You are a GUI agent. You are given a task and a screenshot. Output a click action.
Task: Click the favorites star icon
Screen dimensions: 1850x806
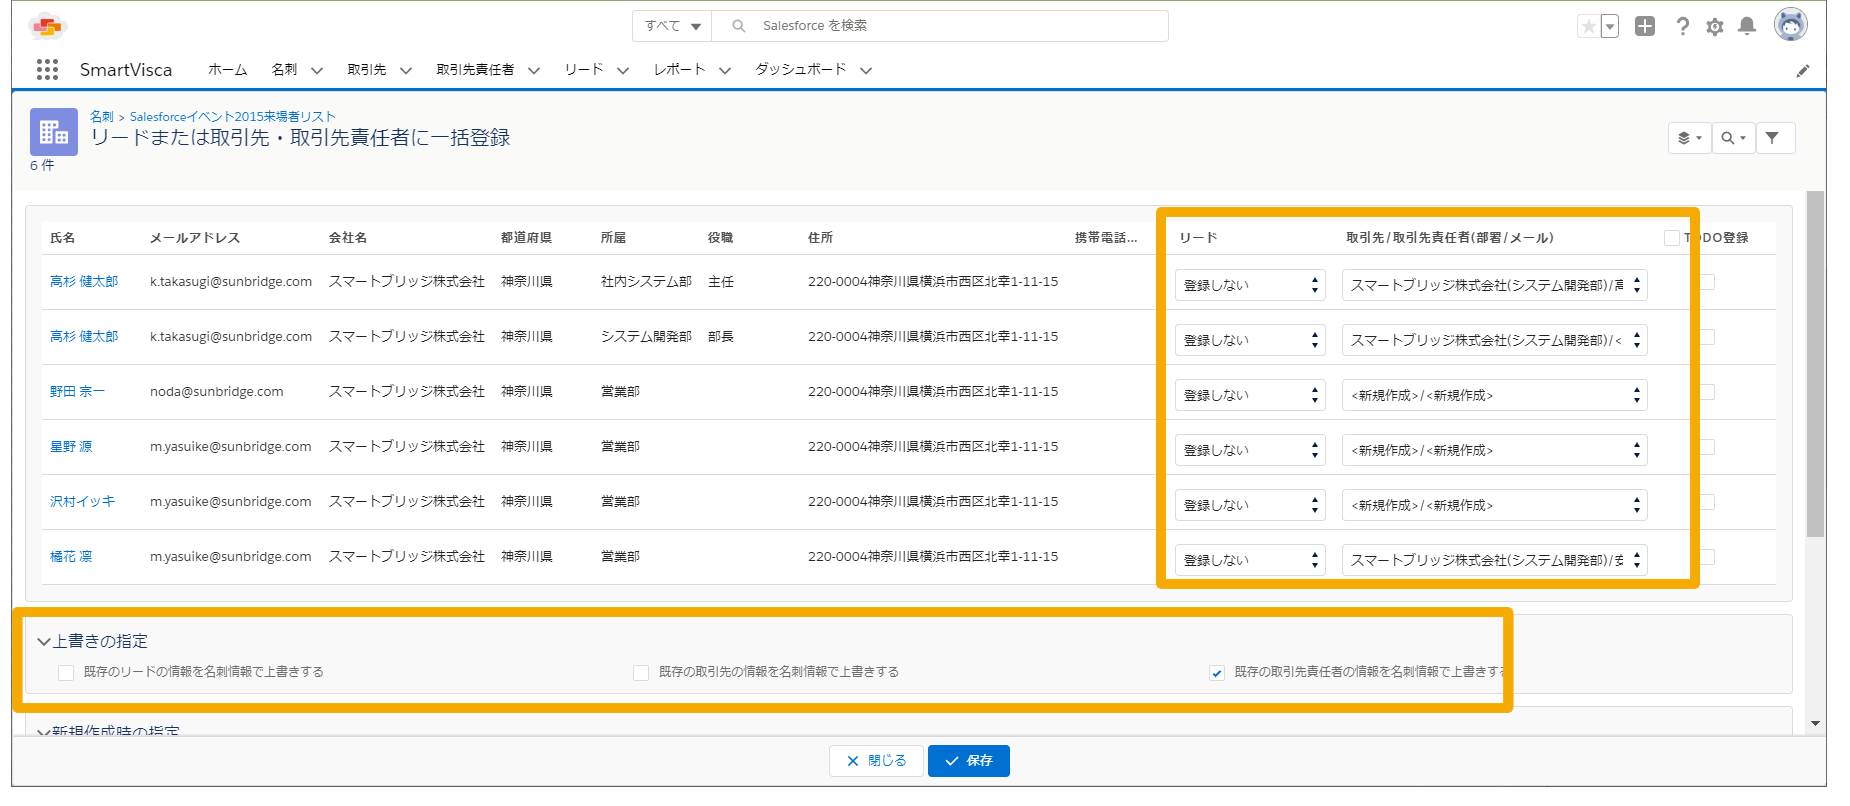point(1588,26)
